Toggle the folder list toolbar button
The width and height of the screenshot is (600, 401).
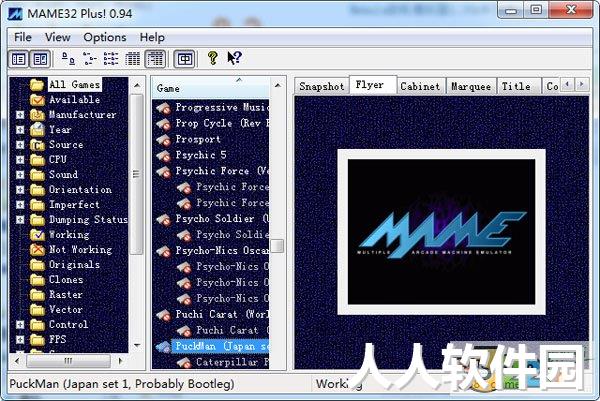[x=18, y=59]
